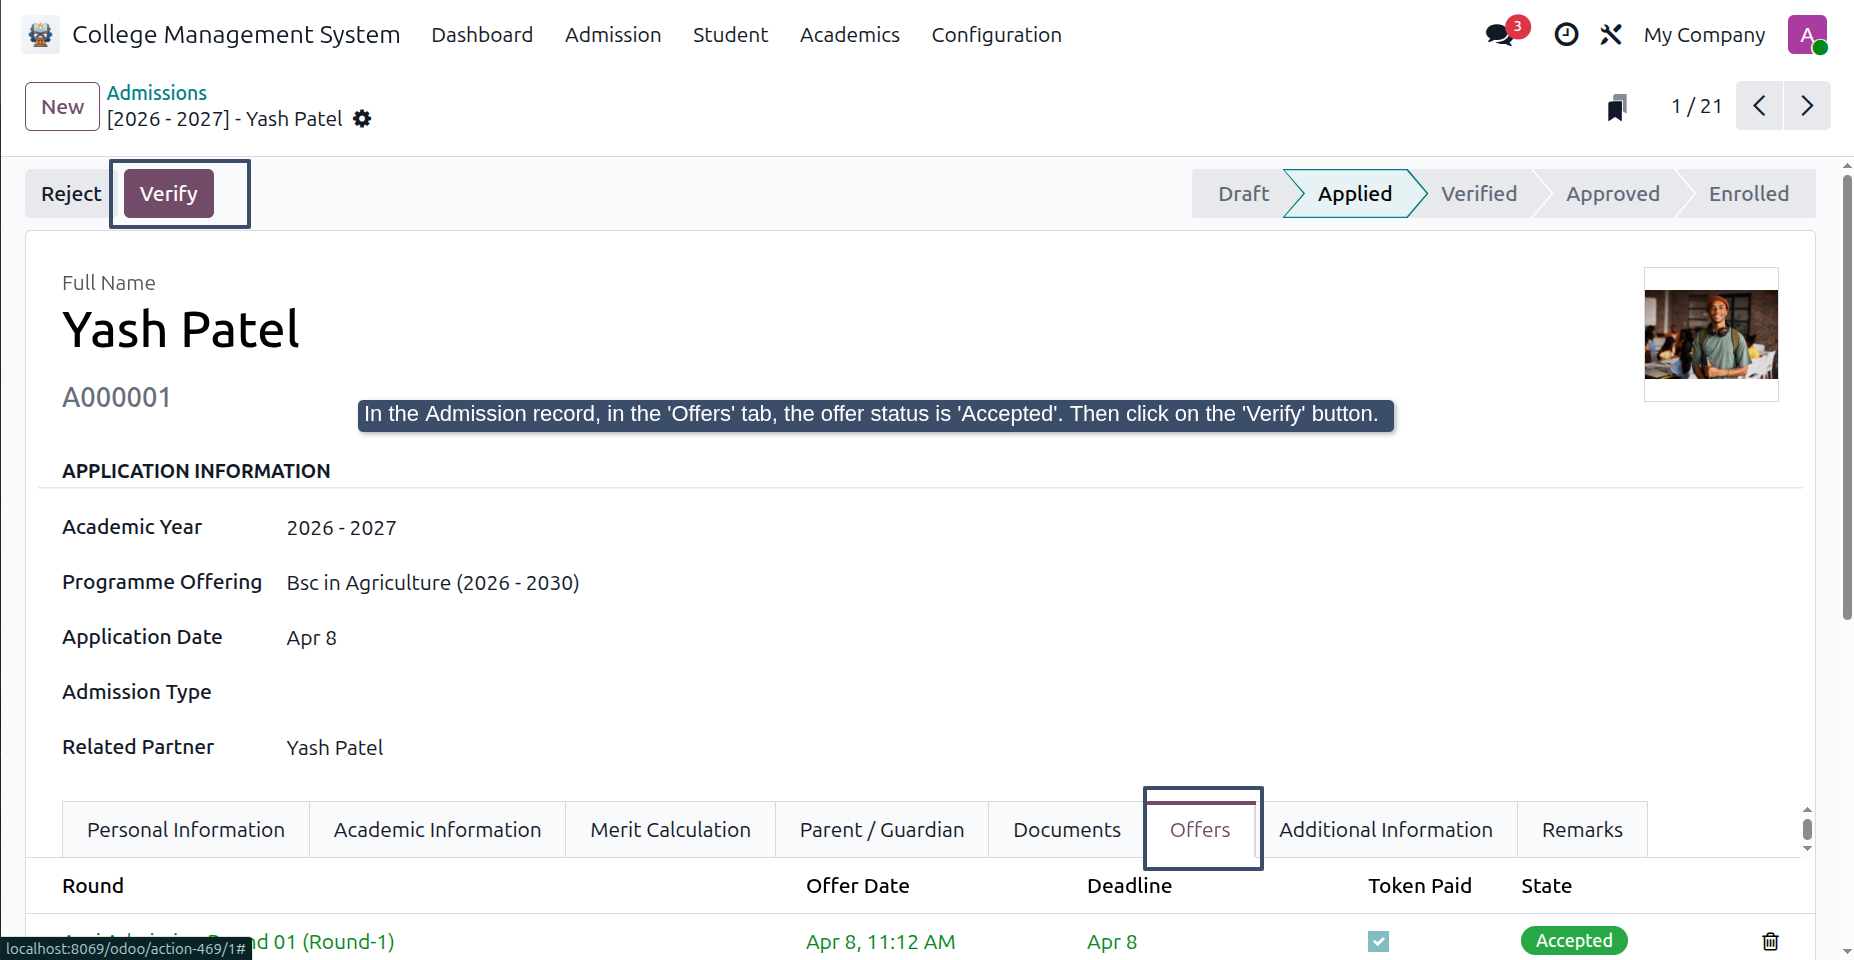Open the Configuration menu

point(997,35)
